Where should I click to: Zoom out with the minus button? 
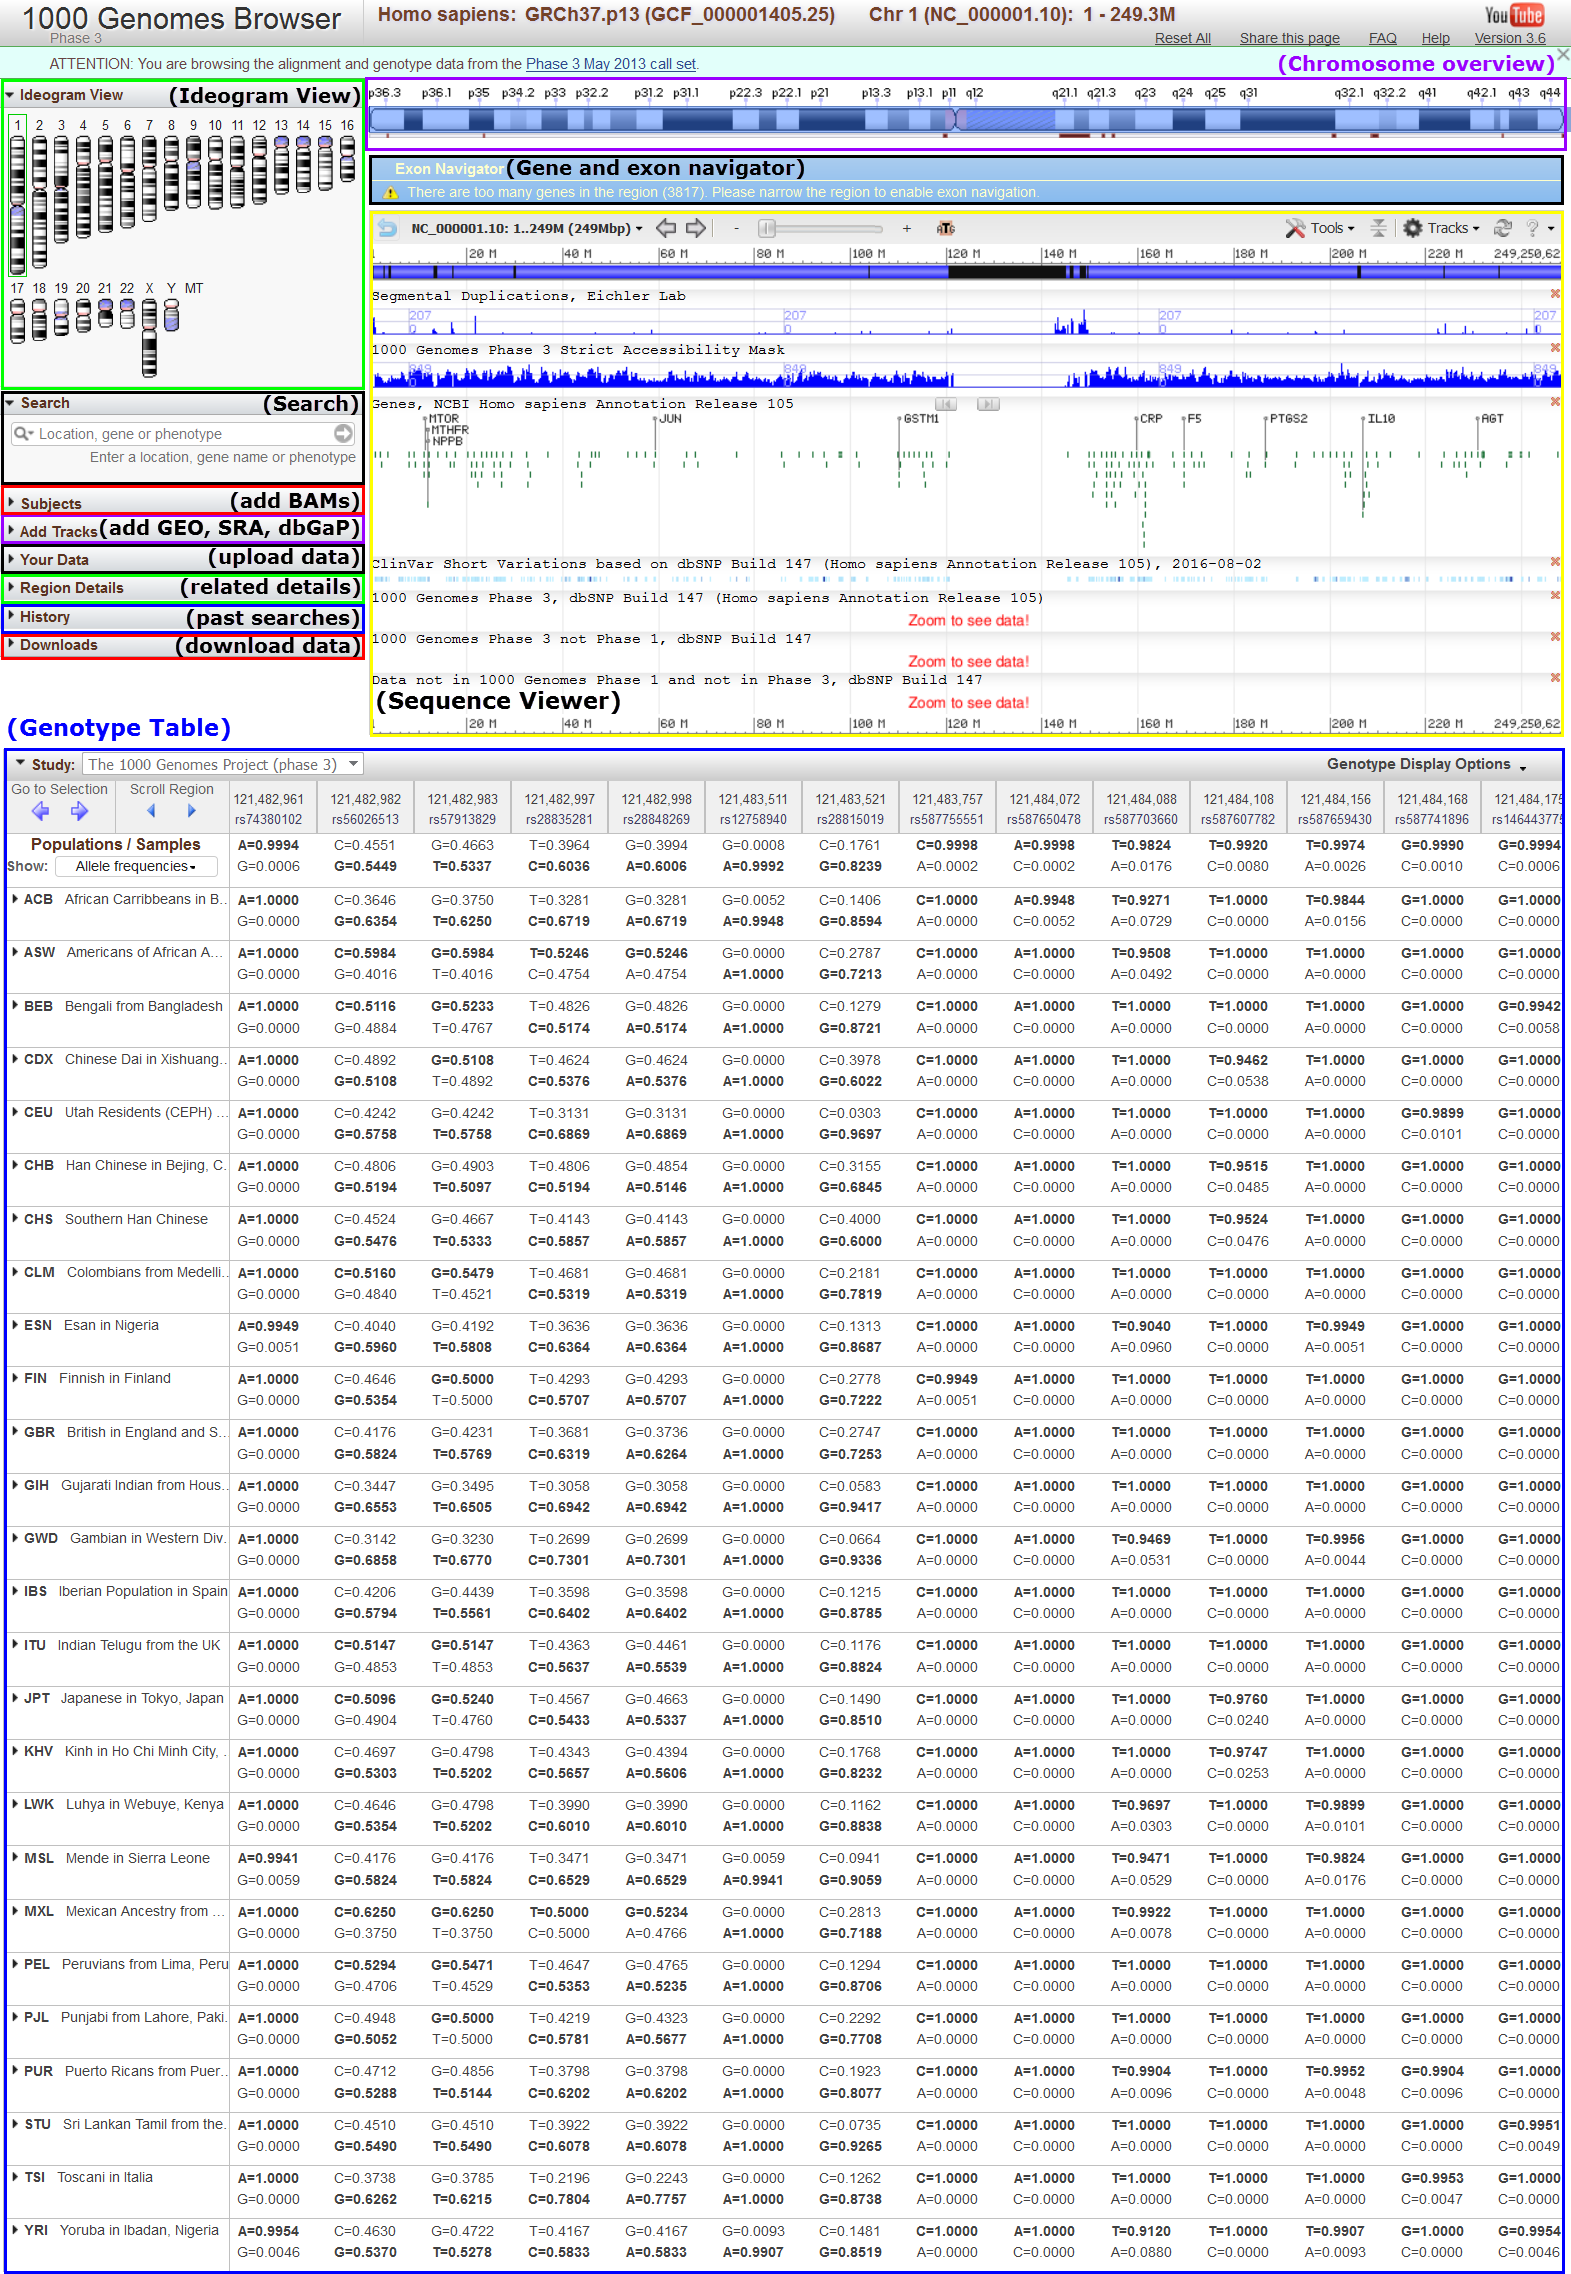coord(737,228)
